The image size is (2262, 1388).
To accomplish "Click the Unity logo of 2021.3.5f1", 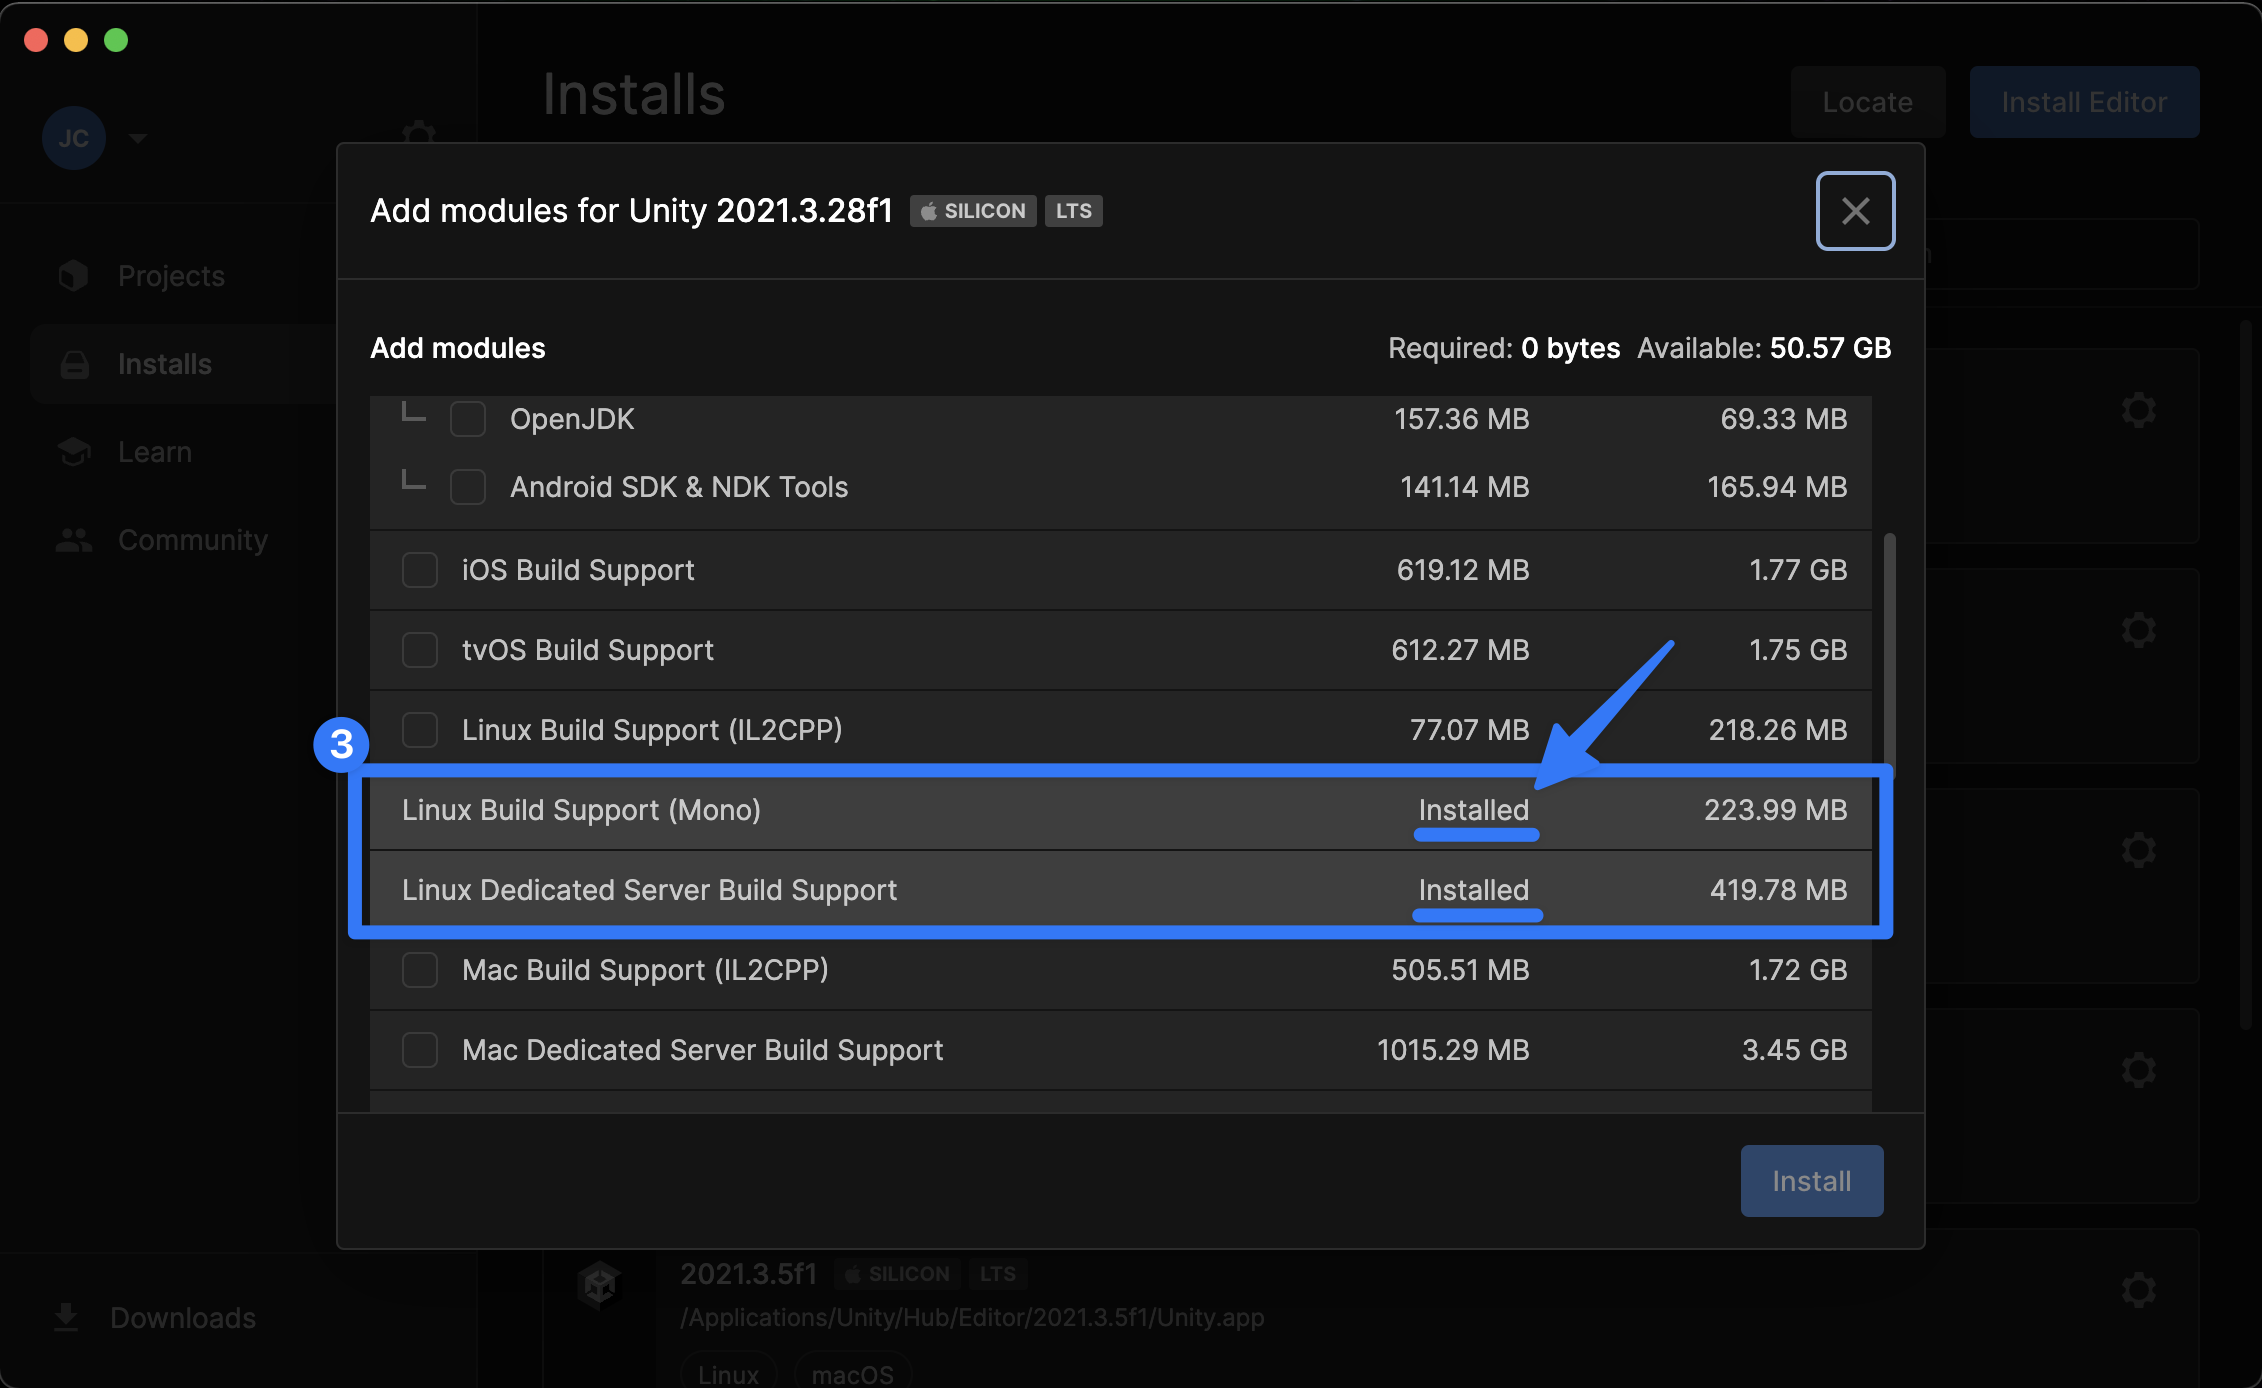I will click(x=600, y=1285).
